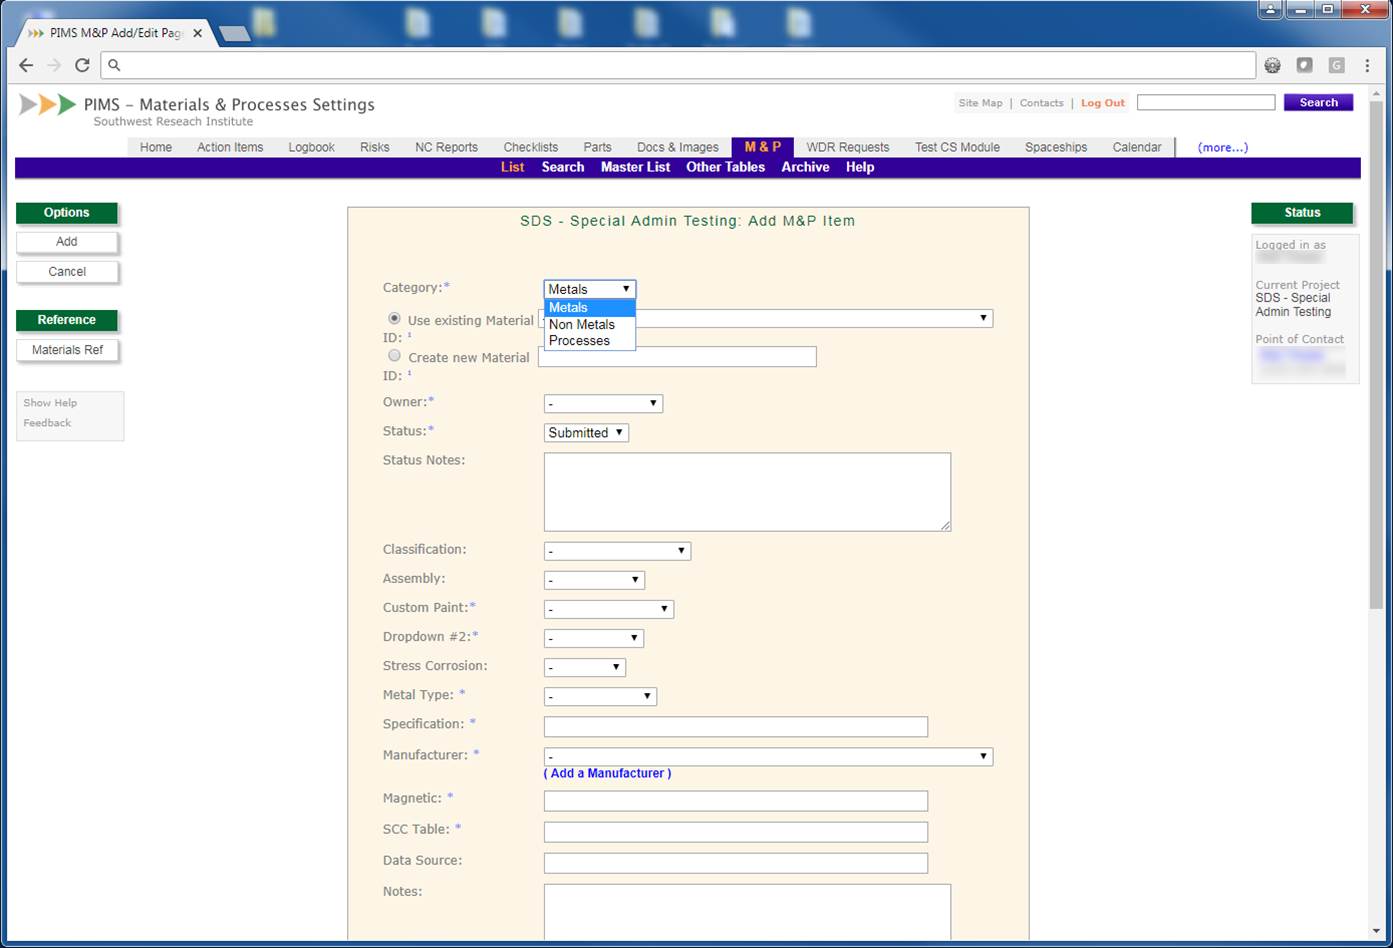Close the PIMS M&P browser tab
1393x948 pixels.
click(198, 33)
